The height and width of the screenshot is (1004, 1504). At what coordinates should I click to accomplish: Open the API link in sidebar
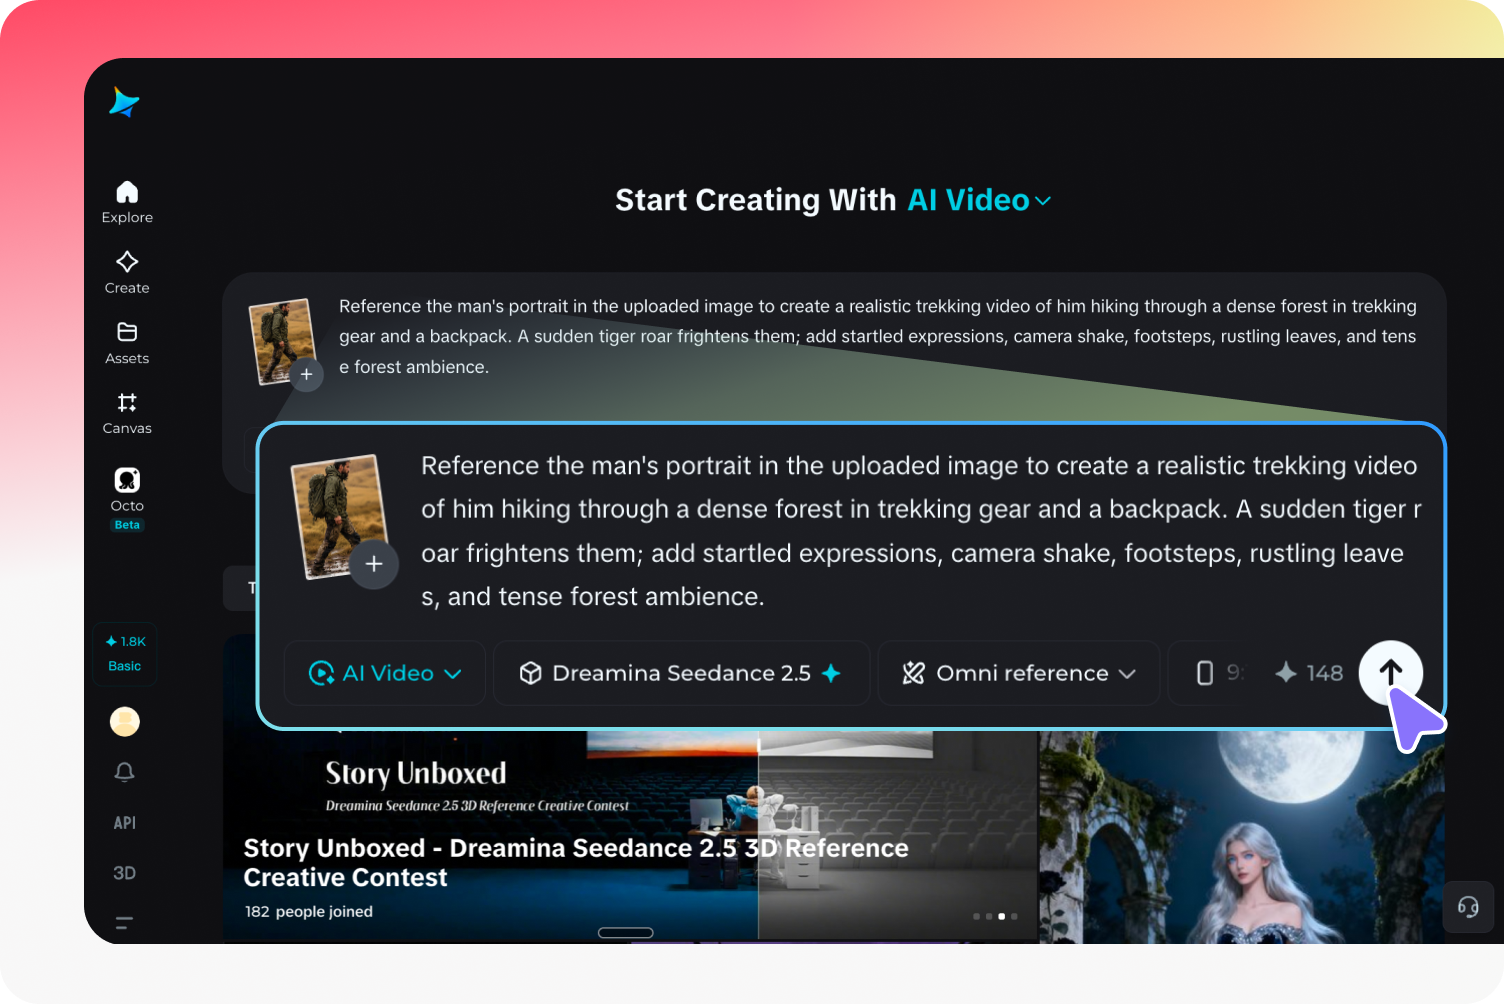coord(124,823)
